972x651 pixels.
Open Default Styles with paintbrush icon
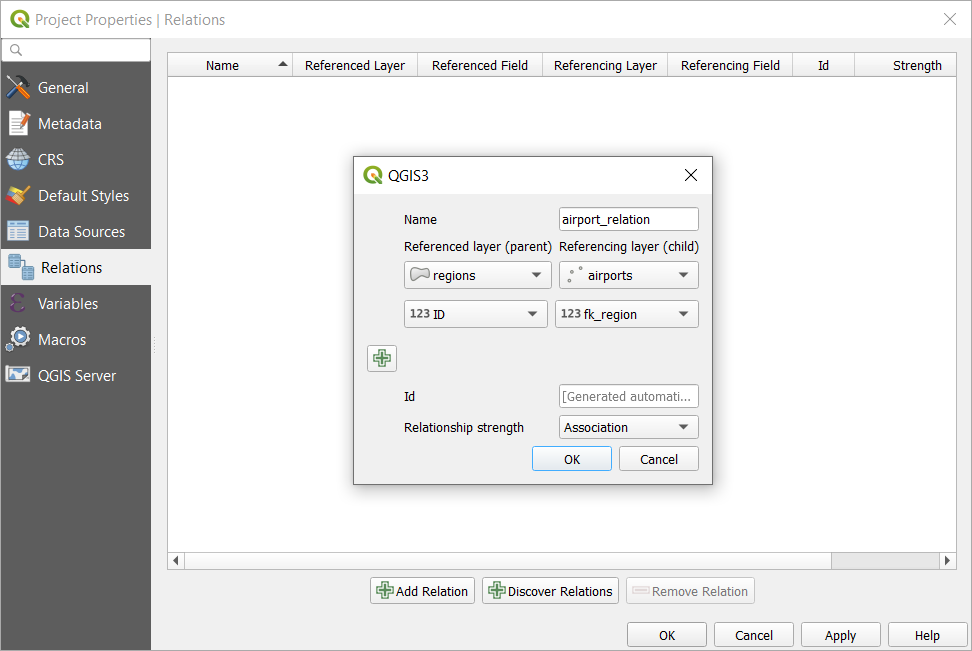click(19, 196)
